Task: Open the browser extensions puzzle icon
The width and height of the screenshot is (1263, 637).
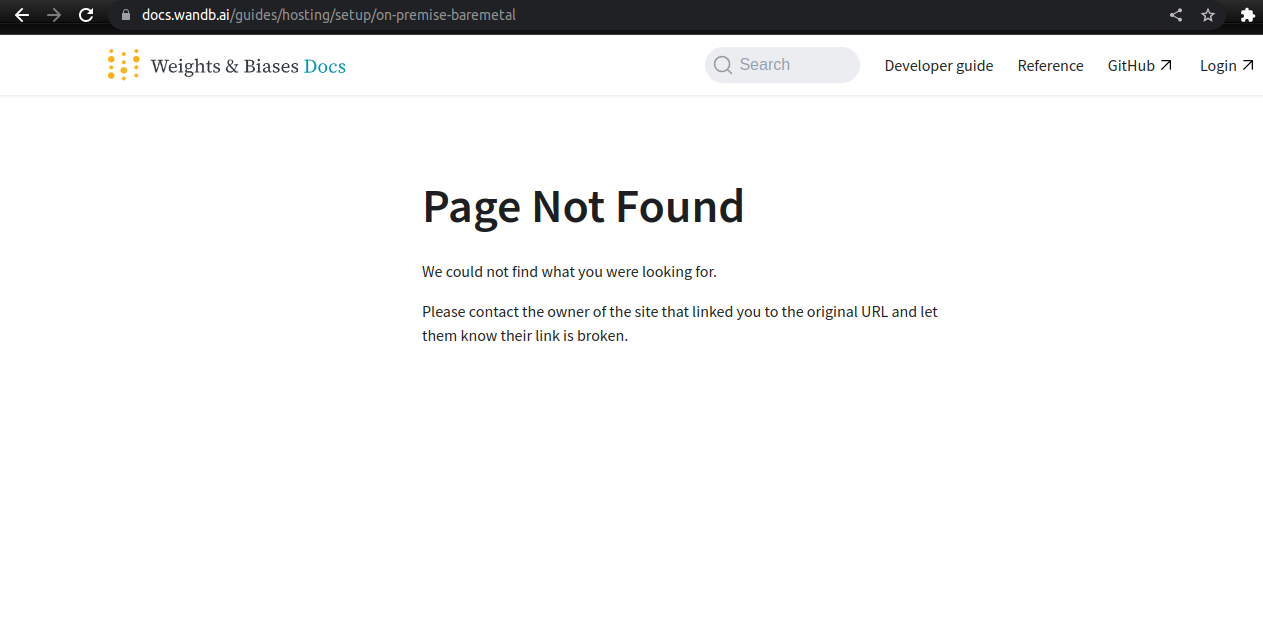Action: pos(1247,15)
